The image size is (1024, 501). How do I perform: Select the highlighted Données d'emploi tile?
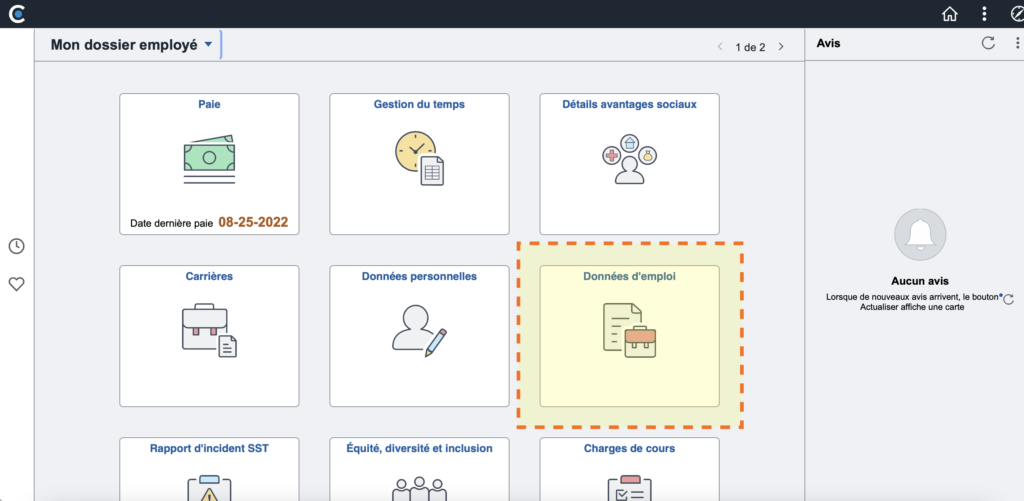tap(630, 336)
